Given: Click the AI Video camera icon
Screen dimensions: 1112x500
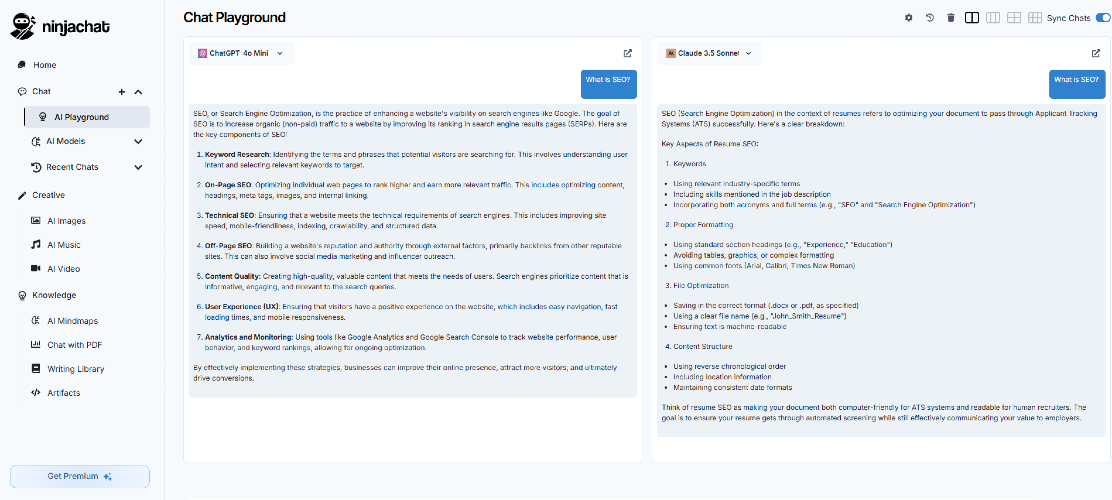Looking at the screenshot, I should 36,269.
